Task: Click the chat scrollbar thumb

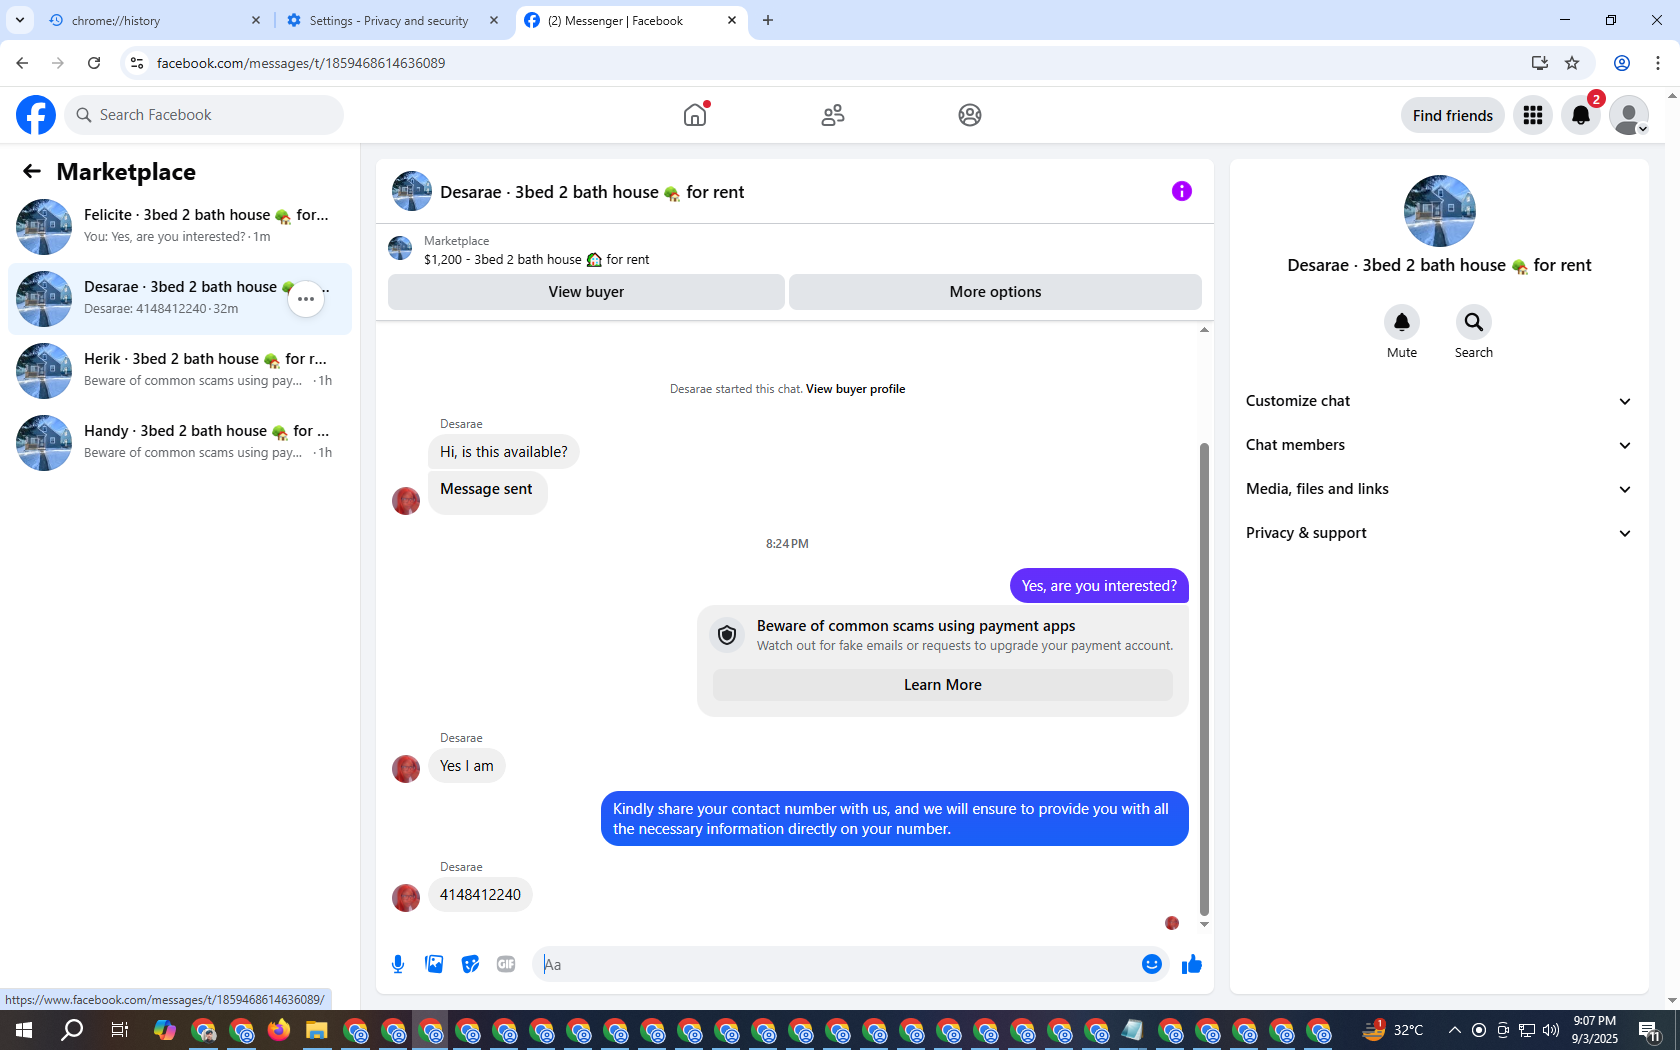Action: [x=1204, y=679]
